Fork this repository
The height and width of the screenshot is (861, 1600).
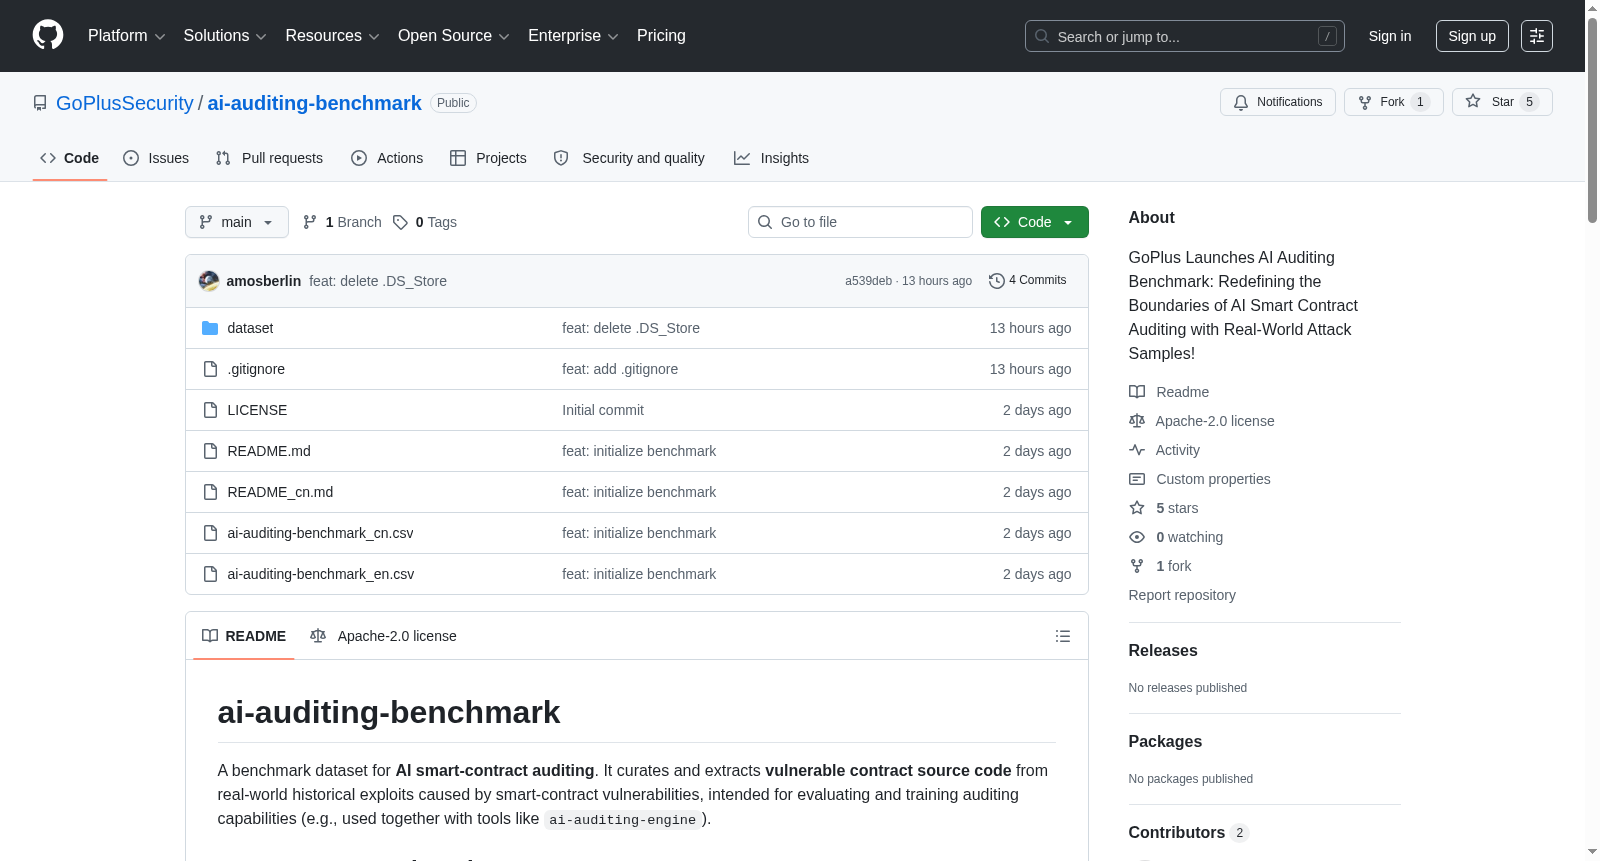point(1394,102)
